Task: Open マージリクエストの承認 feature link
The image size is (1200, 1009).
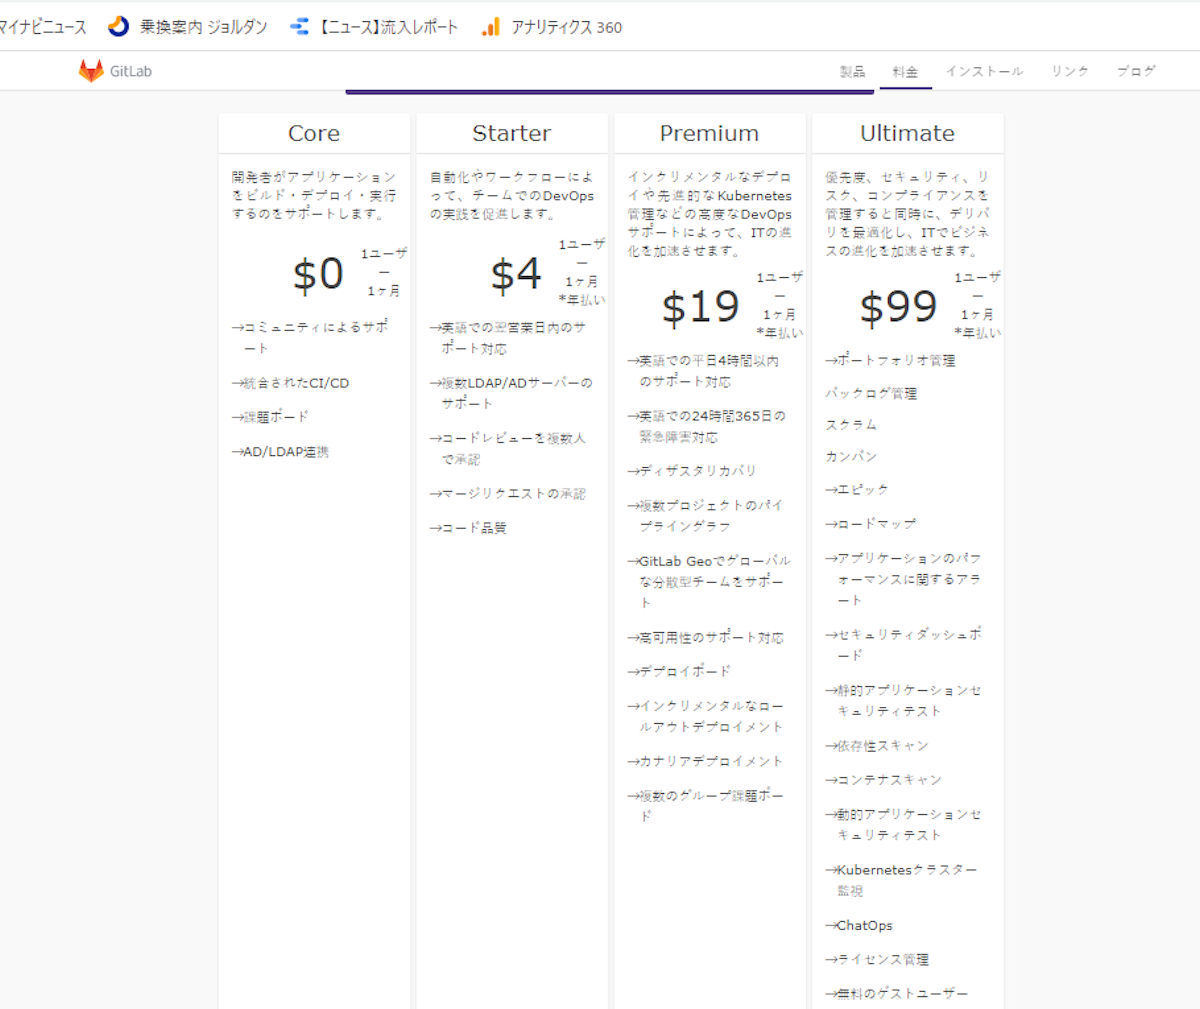Action: pos(507,494)
